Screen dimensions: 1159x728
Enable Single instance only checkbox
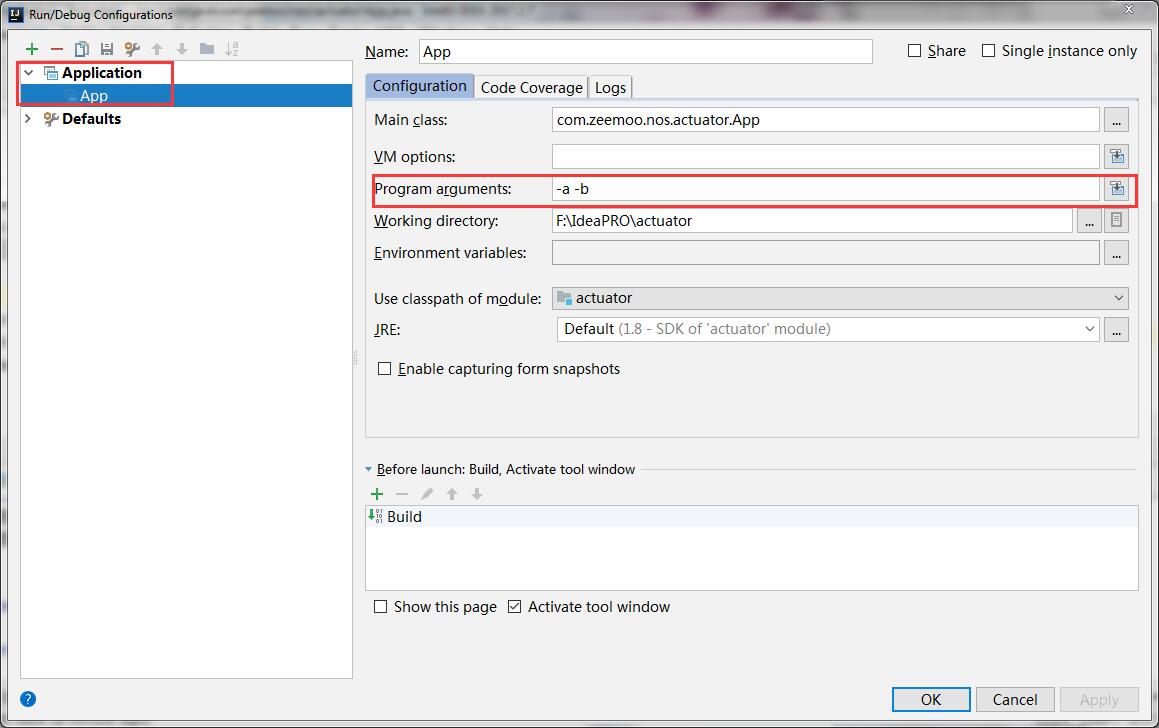(x=988, y=51)
